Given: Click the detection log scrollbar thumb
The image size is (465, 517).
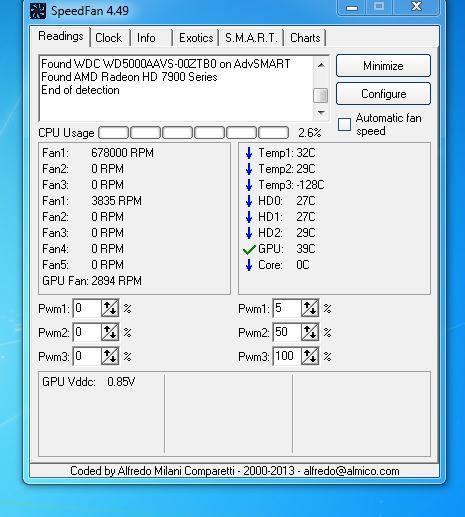Looking at the screenshot, I should click(321, 96).
